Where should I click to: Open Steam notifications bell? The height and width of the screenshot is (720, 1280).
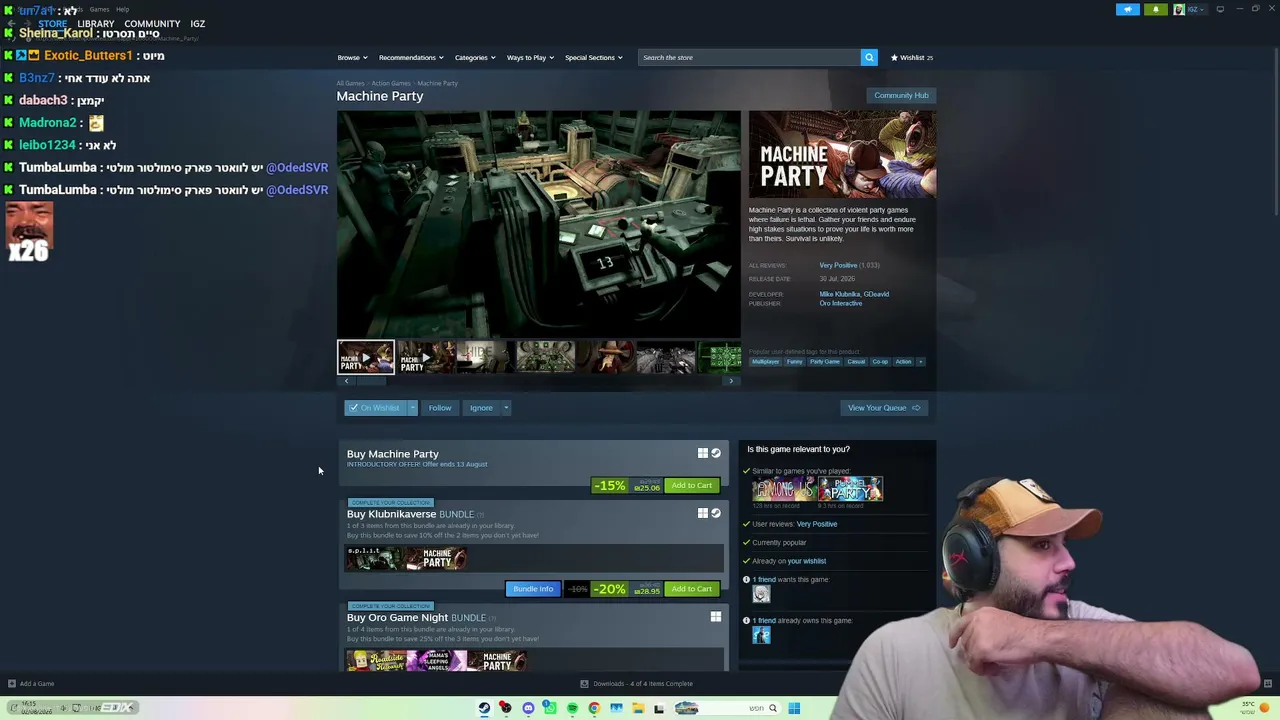(x=1155, y=9)
